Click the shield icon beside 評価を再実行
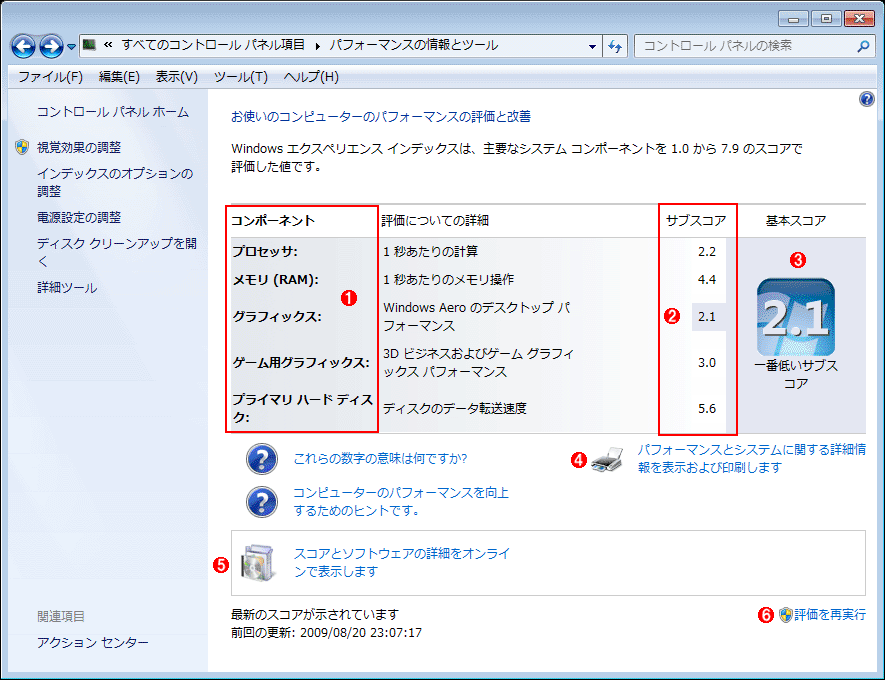885x680 pixels. tap(785, 615)
